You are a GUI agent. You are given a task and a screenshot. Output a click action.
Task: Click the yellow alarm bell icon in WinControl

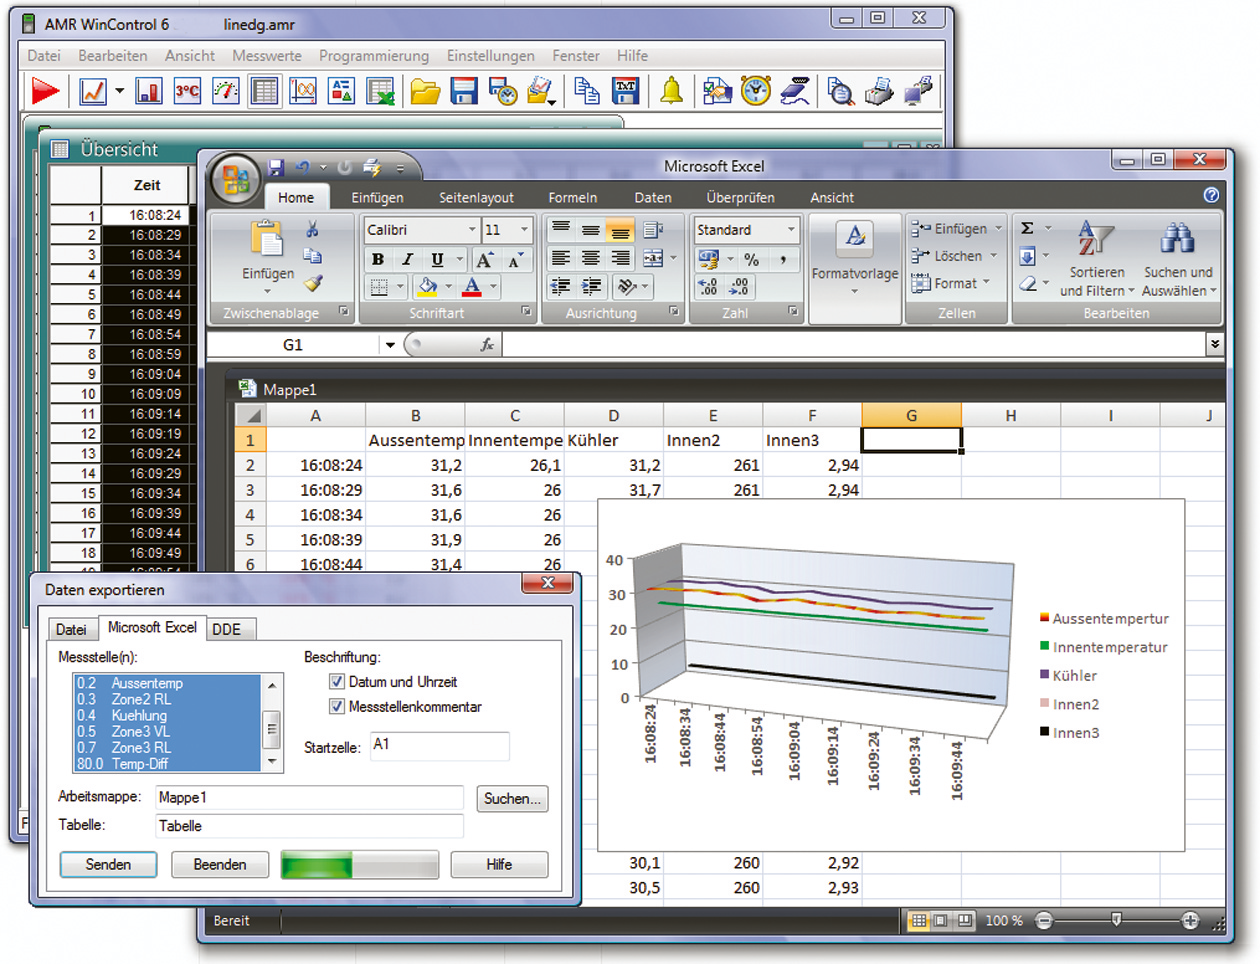pyautogui.click(x=671, y=92)
